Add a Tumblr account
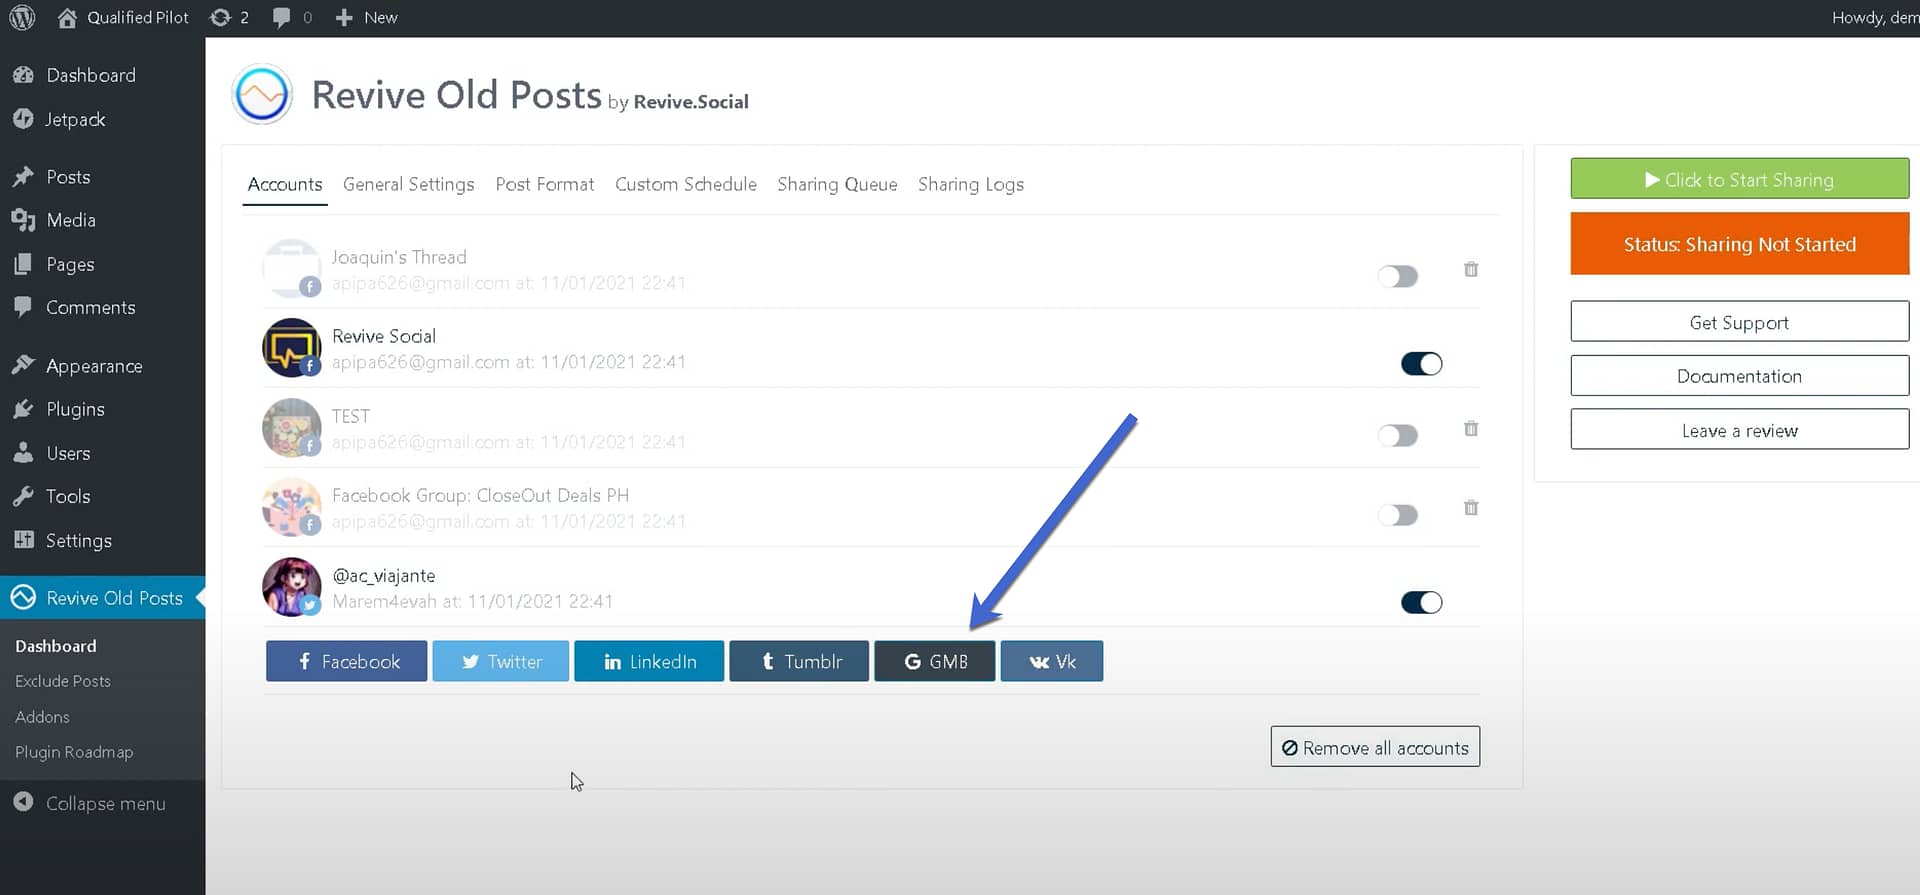The image size is (1920, 895). [799, 661]
